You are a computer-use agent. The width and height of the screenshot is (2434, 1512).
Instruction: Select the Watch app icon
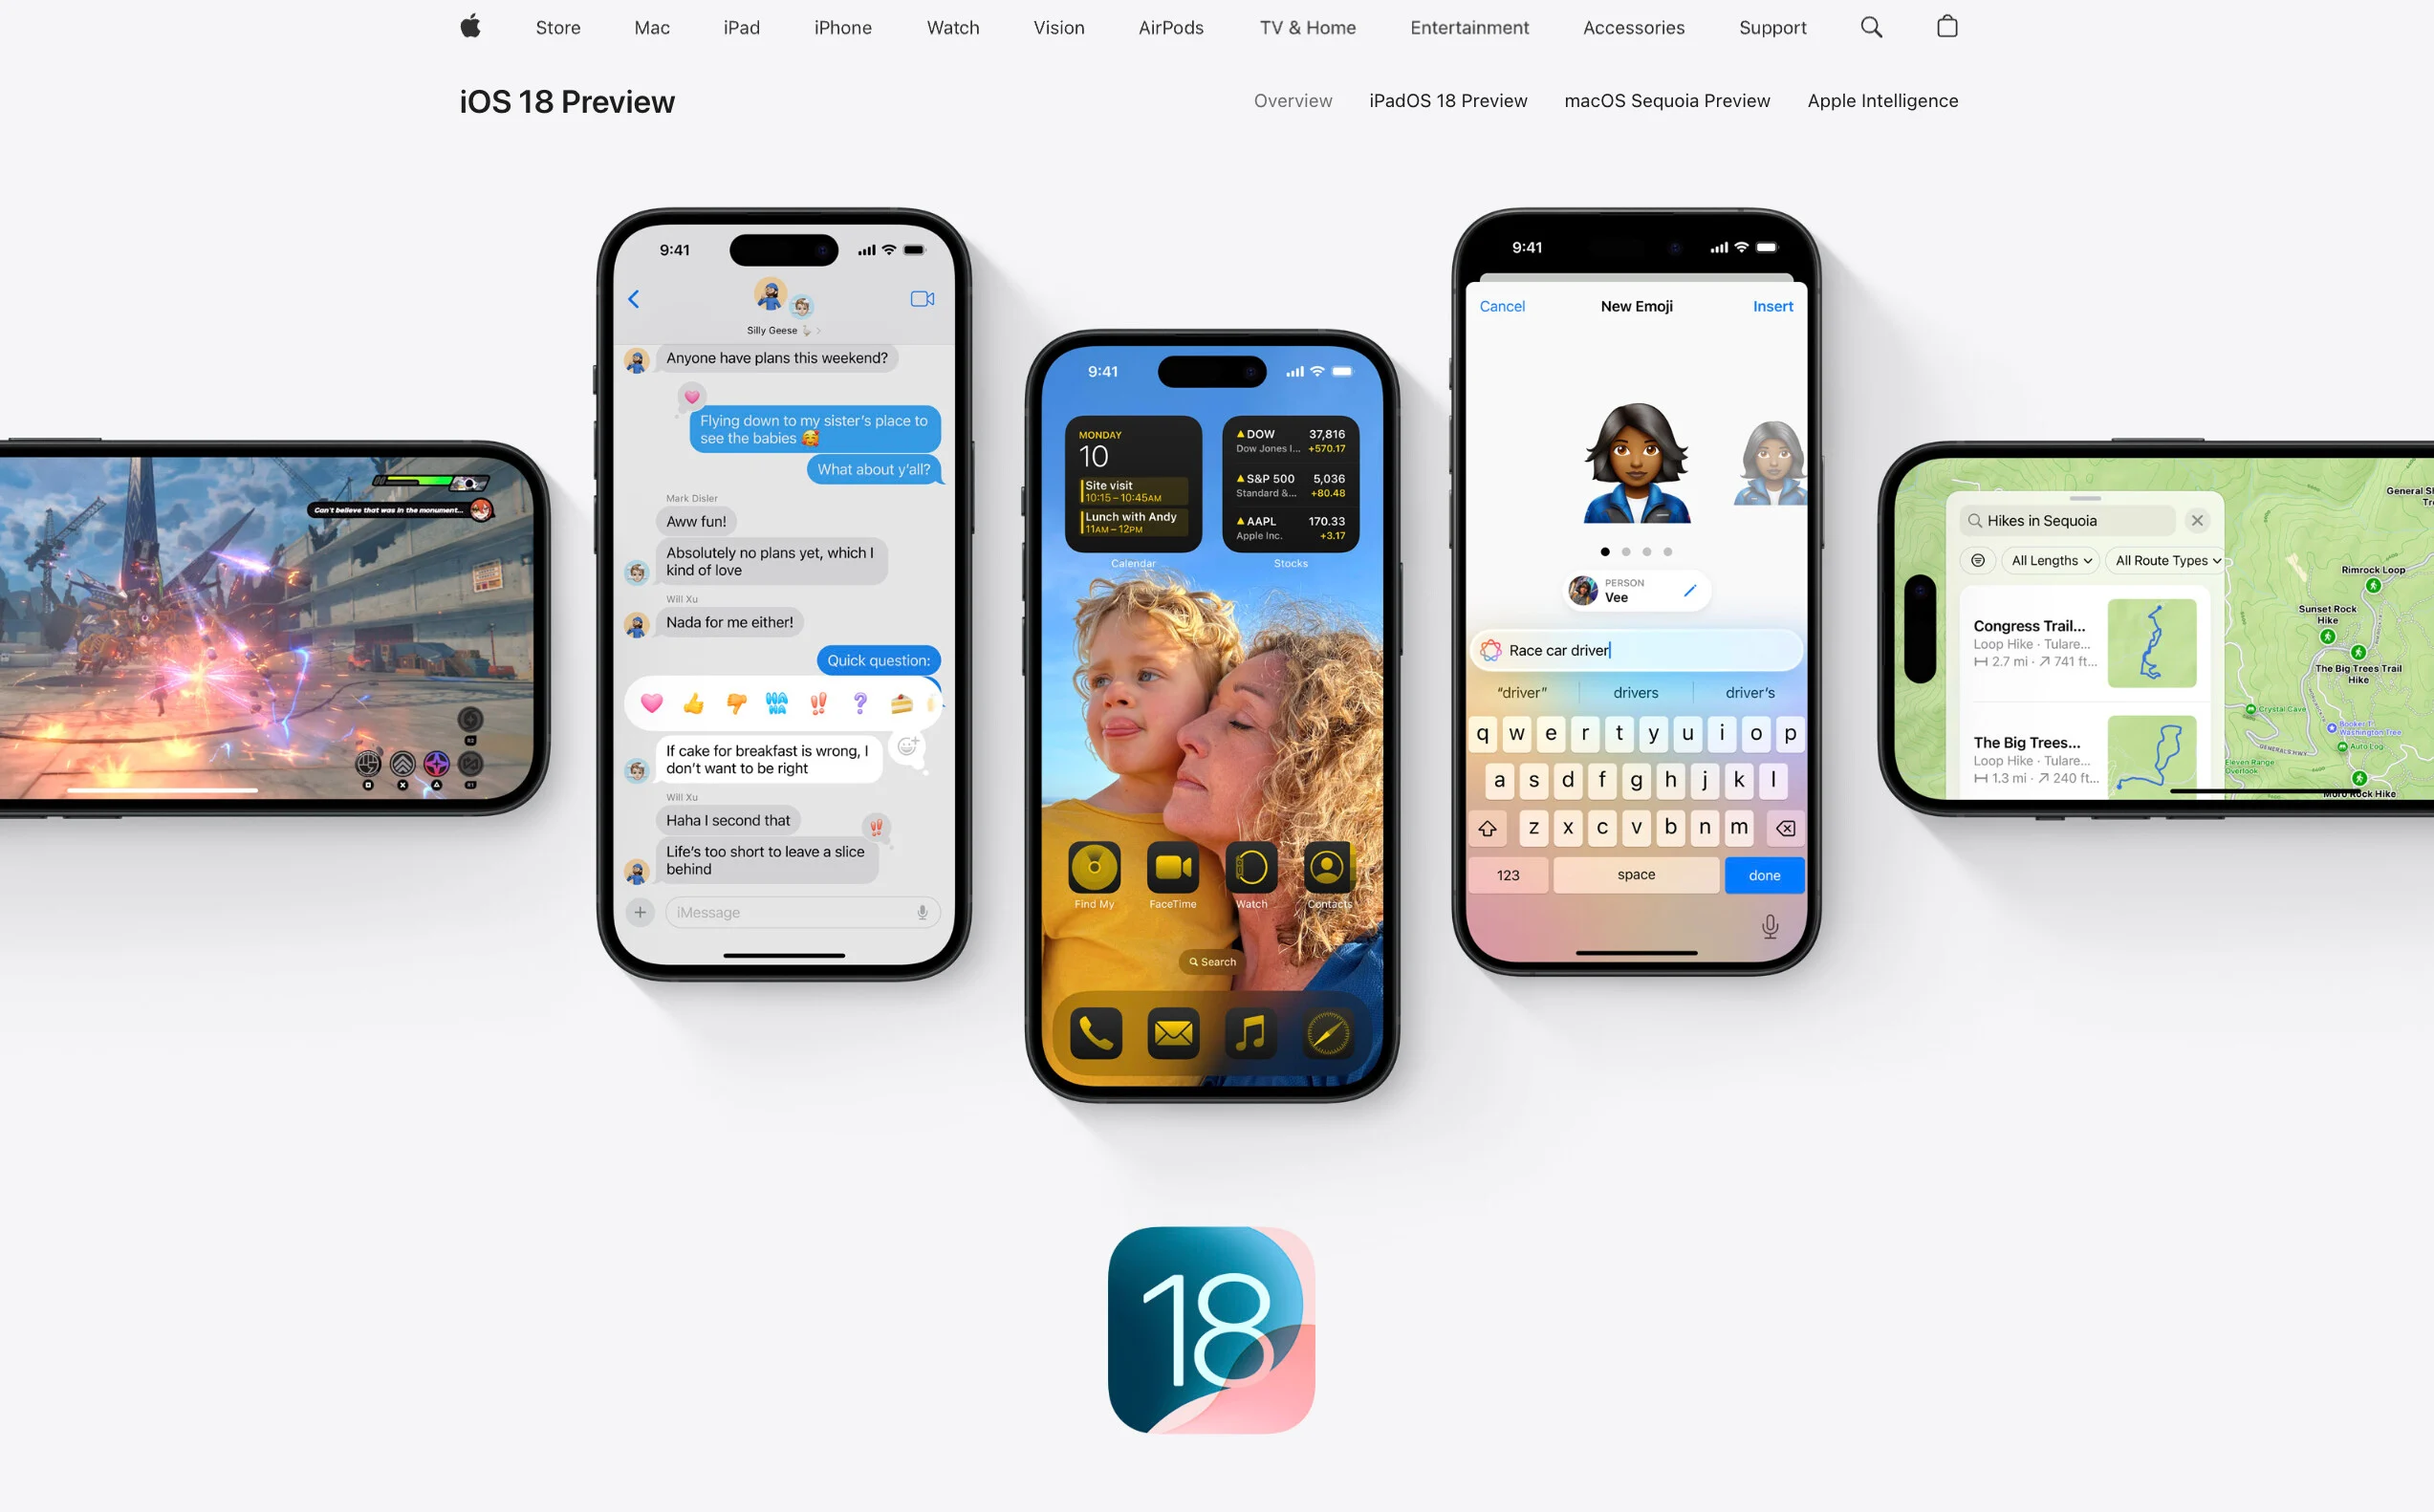pos(1251,866)
